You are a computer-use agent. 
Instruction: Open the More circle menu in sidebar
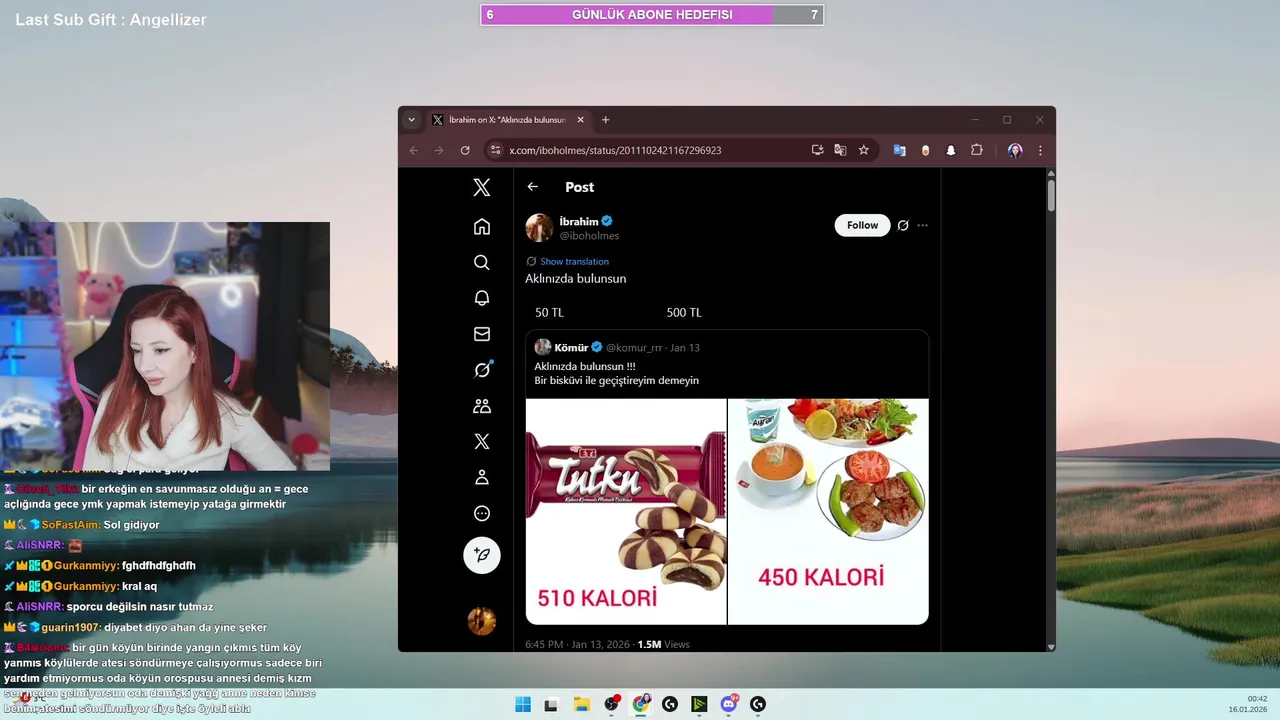click(x=482, y=513)
